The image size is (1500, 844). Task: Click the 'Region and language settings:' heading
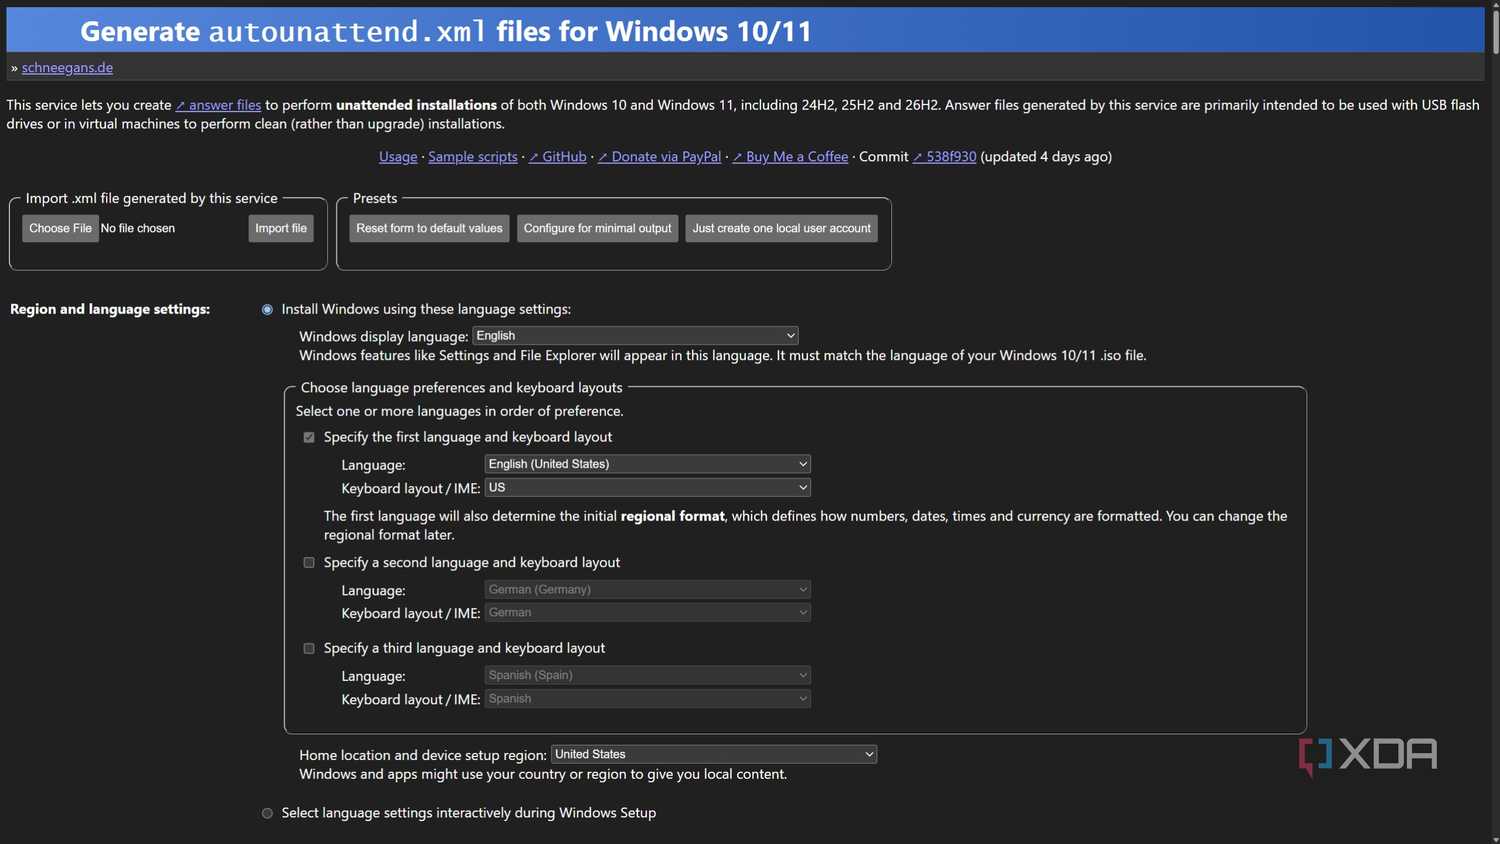(x=110, y=309)
